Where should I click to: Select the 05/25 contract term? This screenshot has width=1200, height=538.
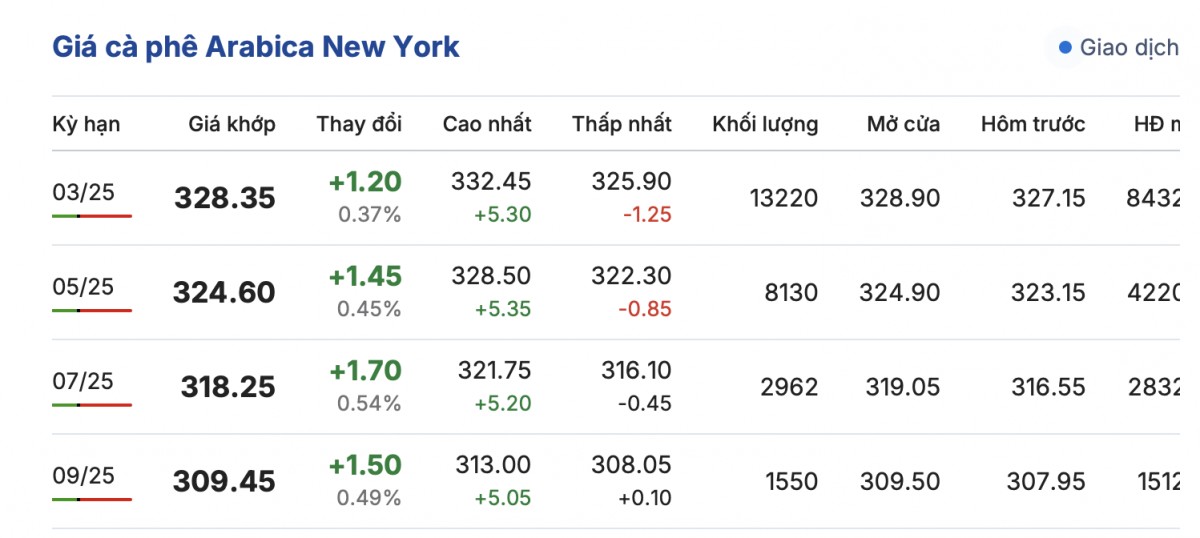[x=83, y=287]
